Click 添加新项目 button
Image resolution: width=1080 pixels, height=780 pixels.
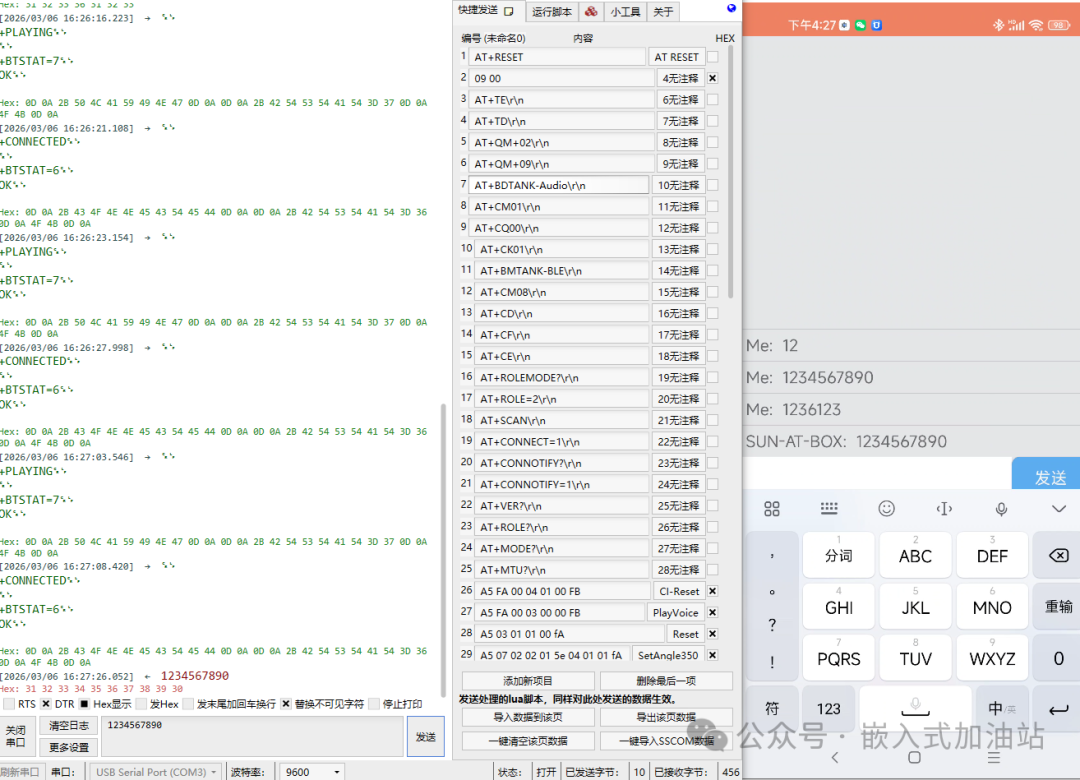(528, 680)
